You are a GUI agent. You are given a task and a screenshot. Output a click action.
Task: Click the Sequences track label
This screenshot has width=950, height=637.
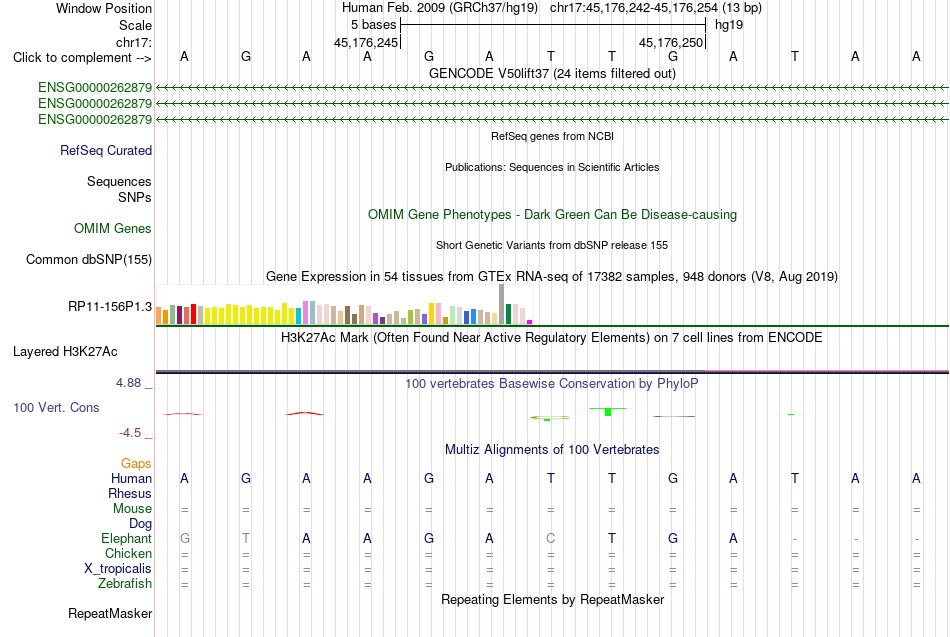click(x=119, y=181)
